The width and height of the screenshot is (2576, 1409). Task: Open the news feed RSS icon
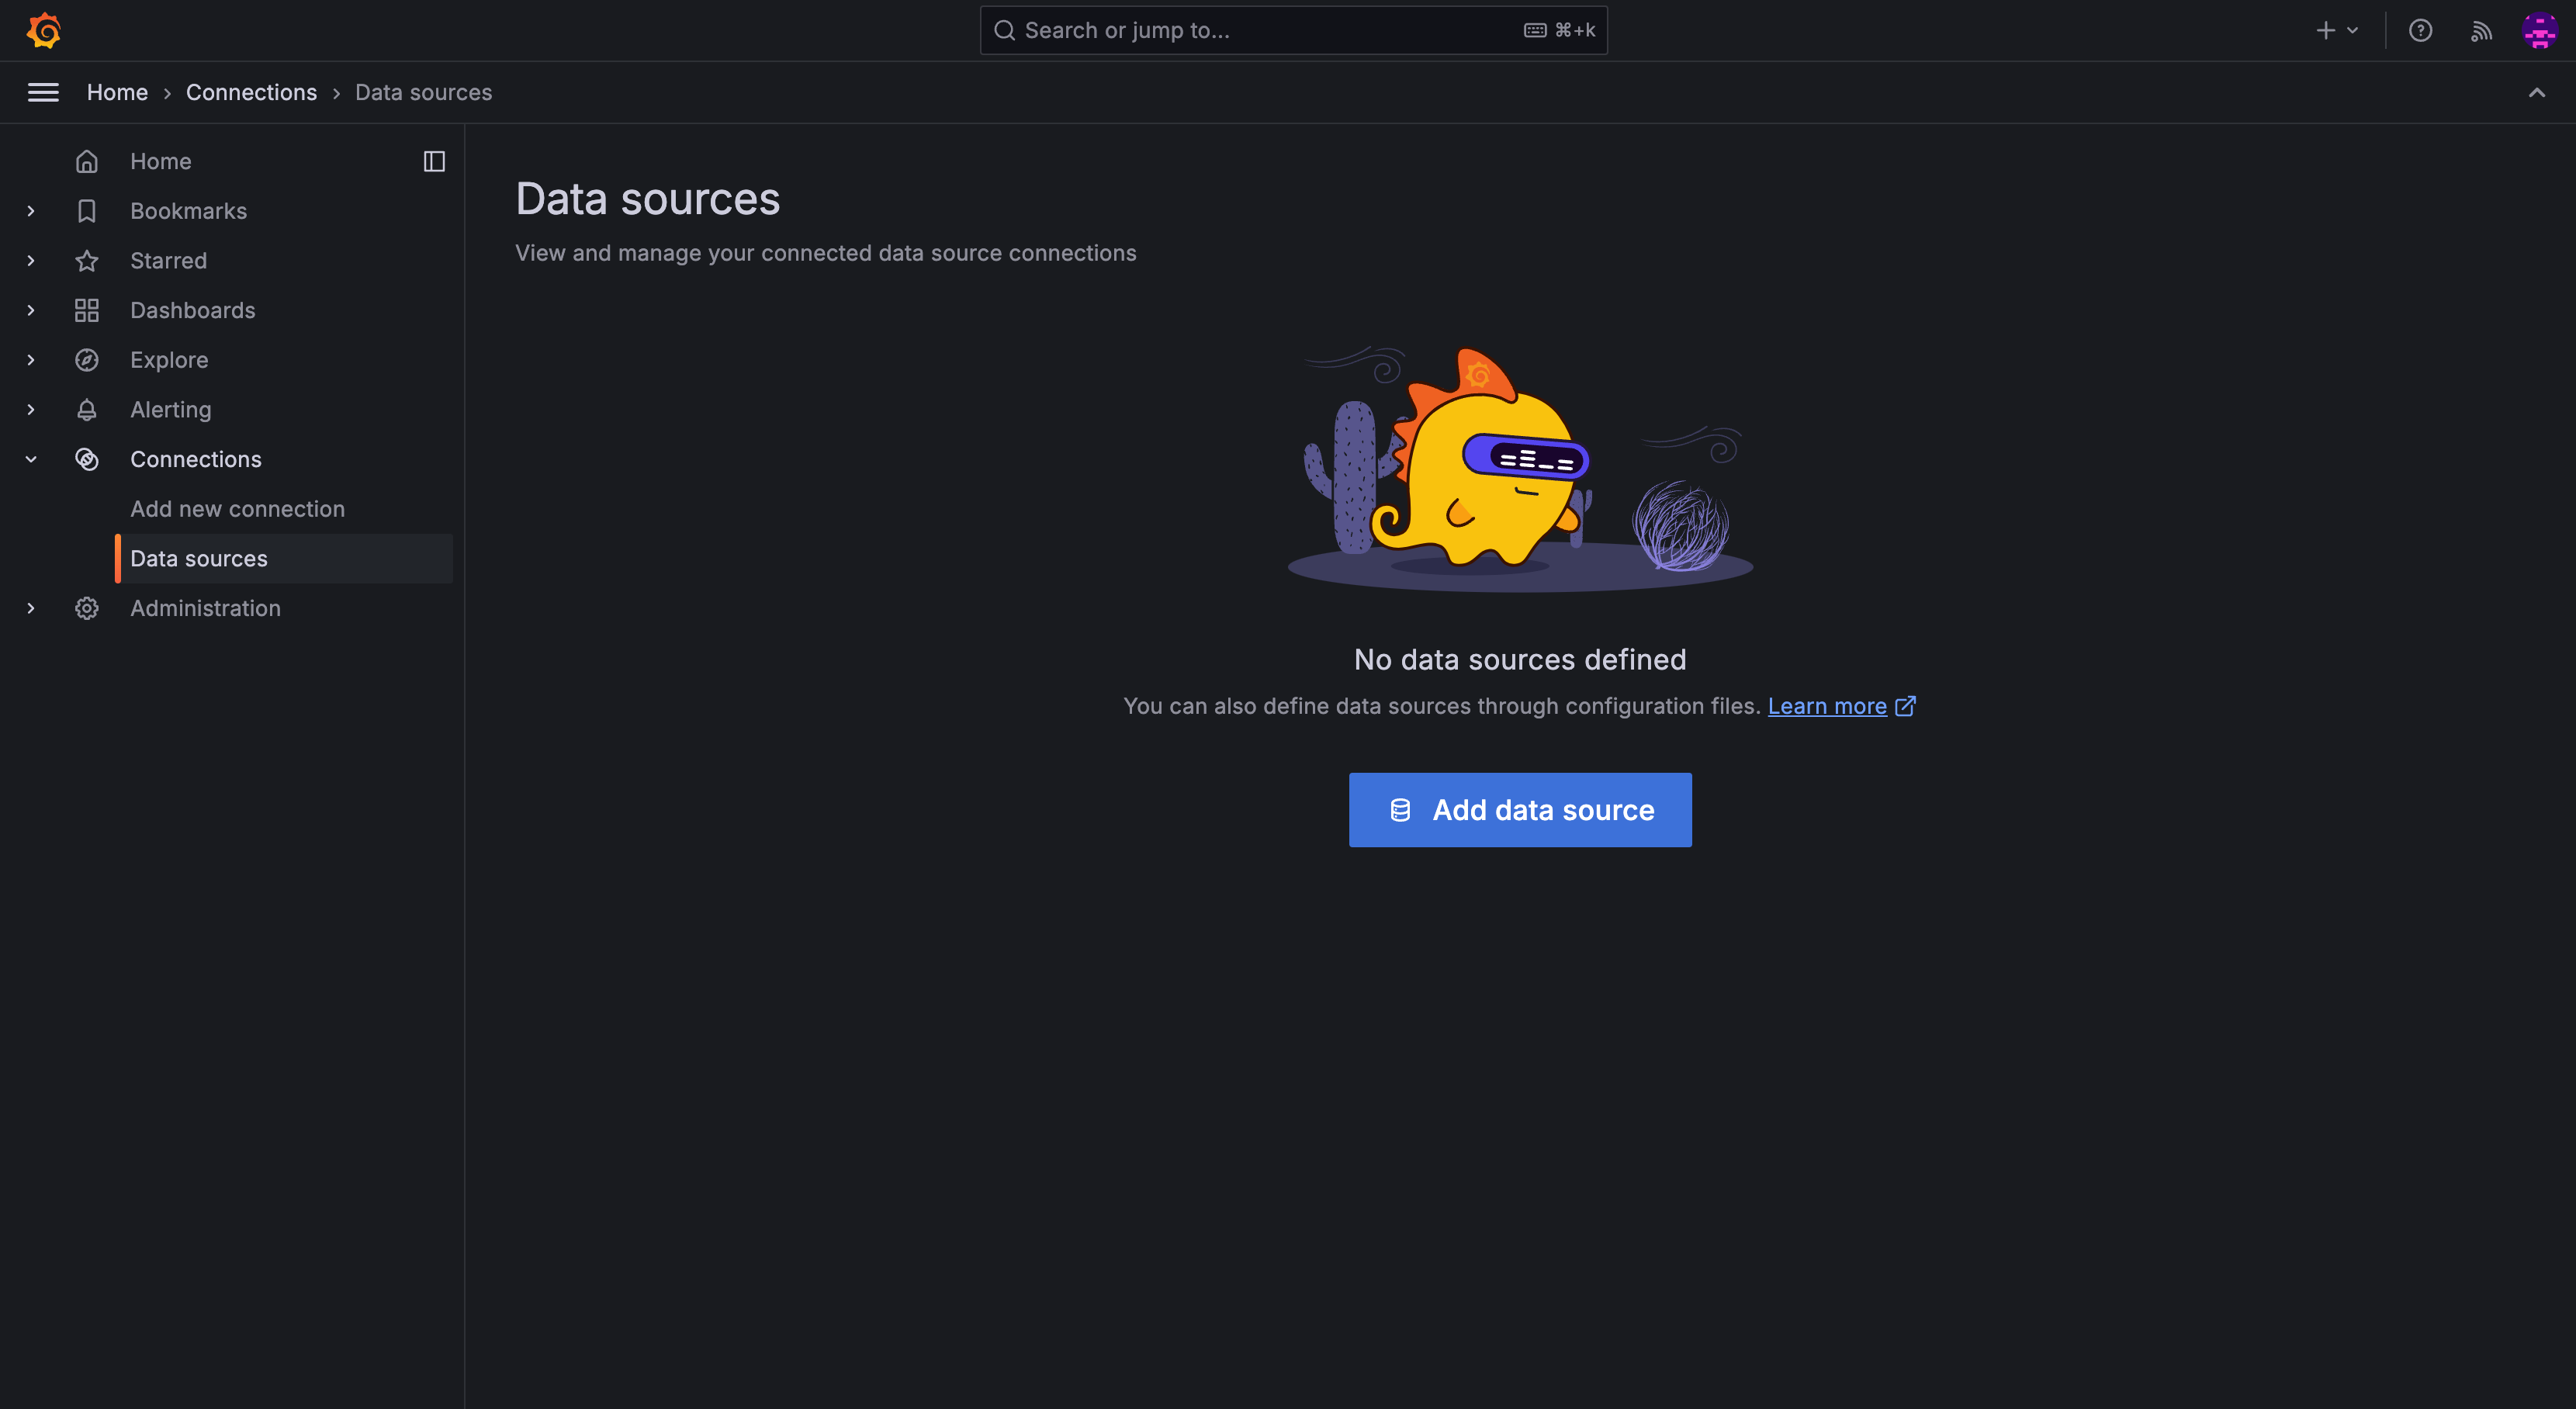point(2481,30)
